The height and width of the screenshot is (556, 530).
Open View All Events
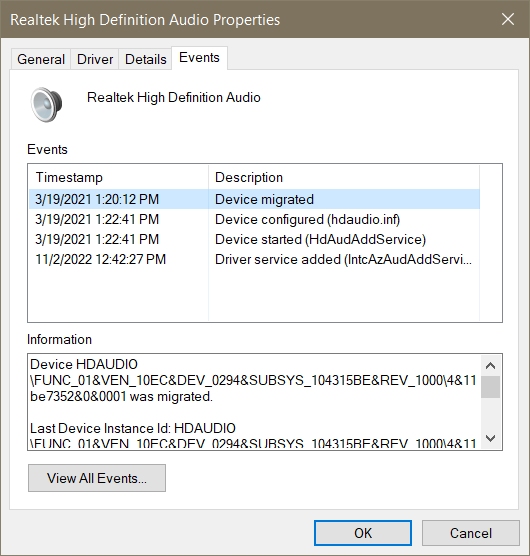tap(97, 478)
